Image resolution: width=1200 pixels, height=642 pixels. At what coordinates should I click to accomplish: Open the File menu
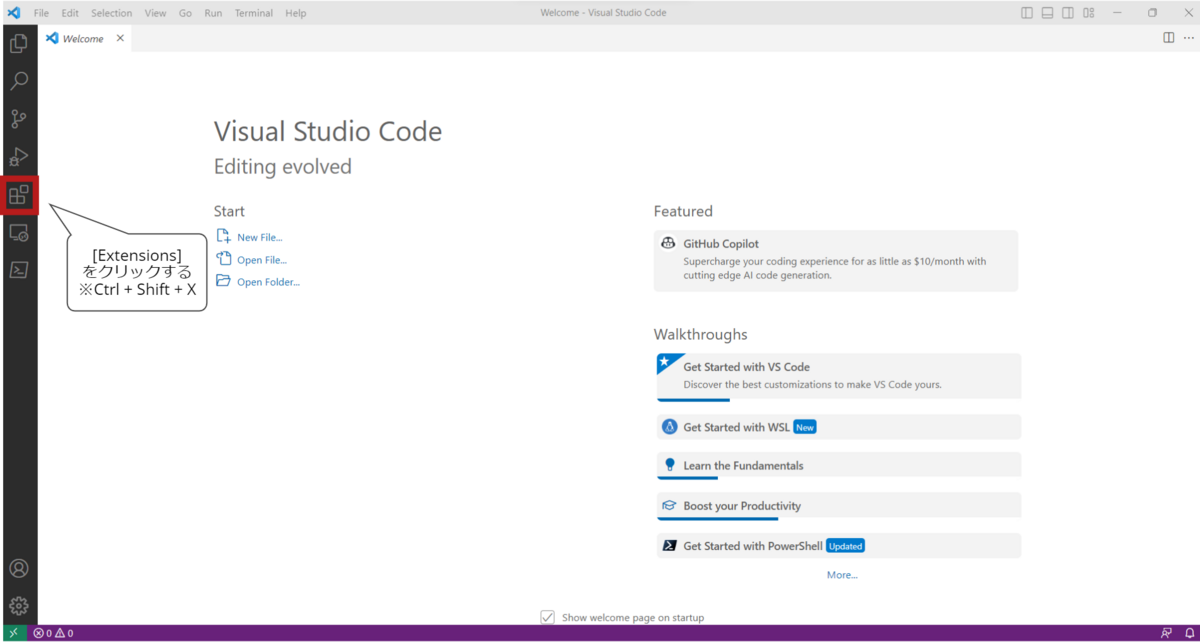tap(41, 13)
